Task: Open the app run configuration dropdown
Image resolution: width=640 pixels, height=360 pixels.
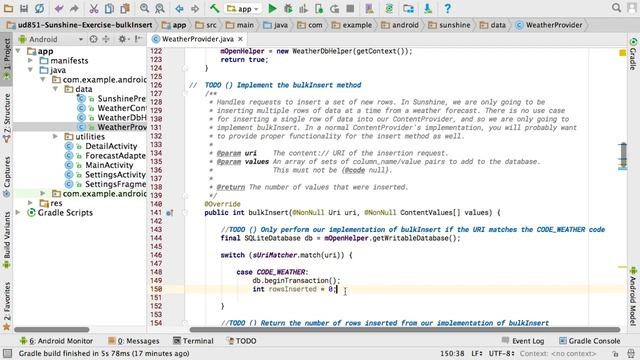Action: (243, 8)
